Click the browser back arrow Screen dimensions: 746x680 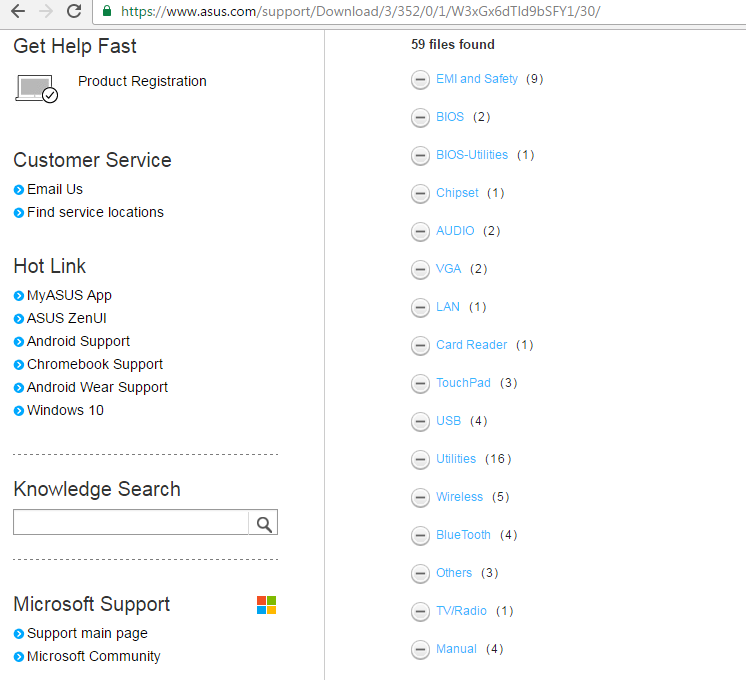[x=18, y=12]
